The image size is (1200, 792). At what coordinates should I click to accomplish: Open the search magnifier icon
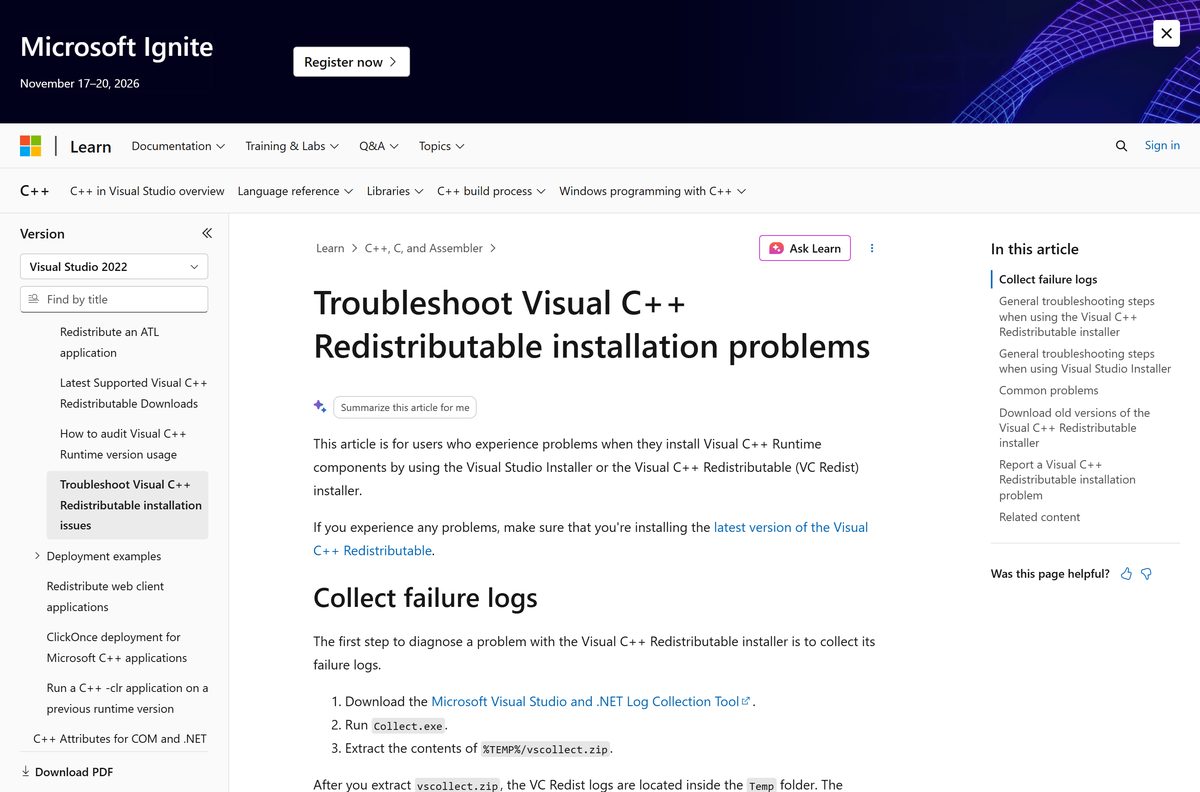tap(1121, 146)
